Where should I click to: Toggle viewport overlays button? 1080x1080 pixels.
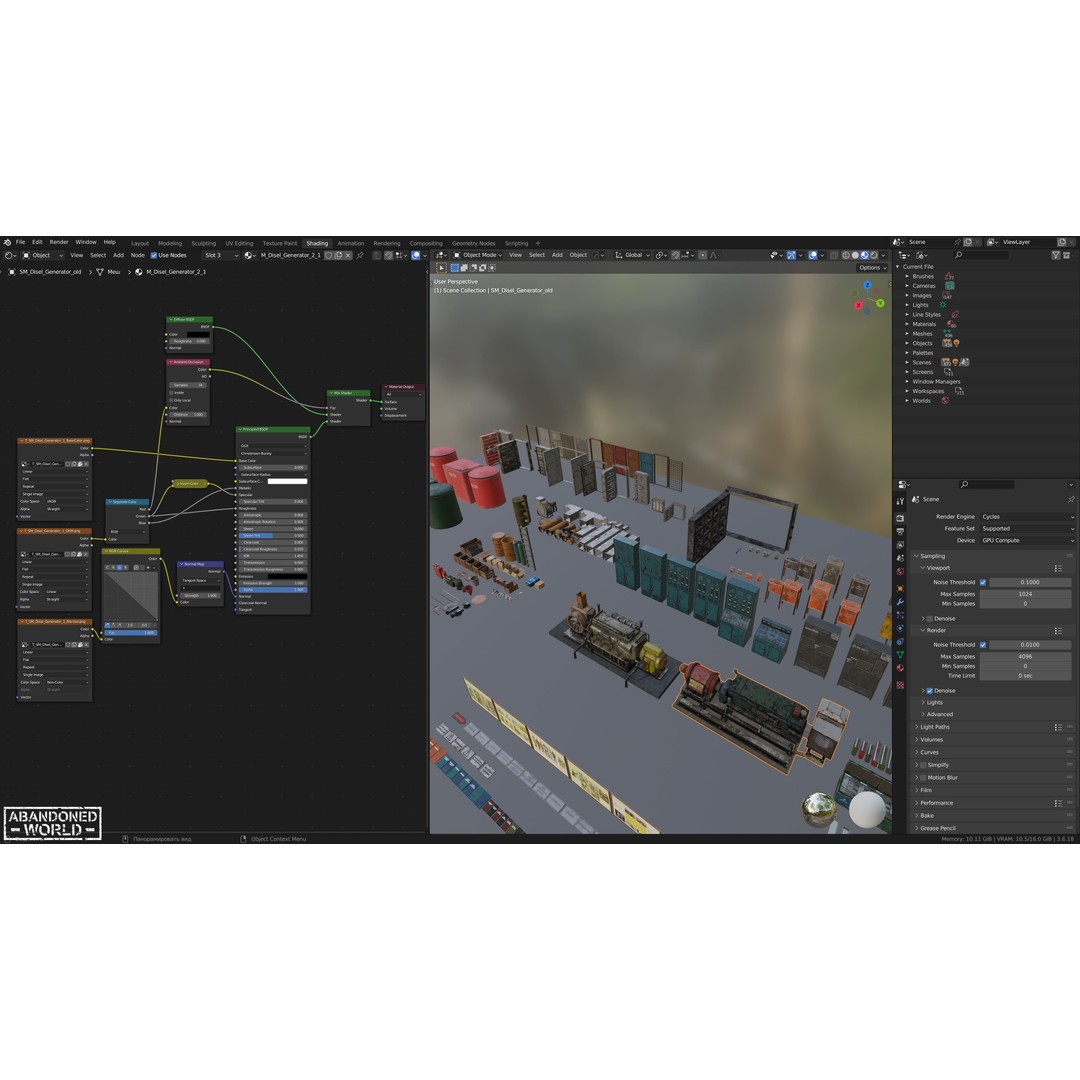tap(813, 255)
